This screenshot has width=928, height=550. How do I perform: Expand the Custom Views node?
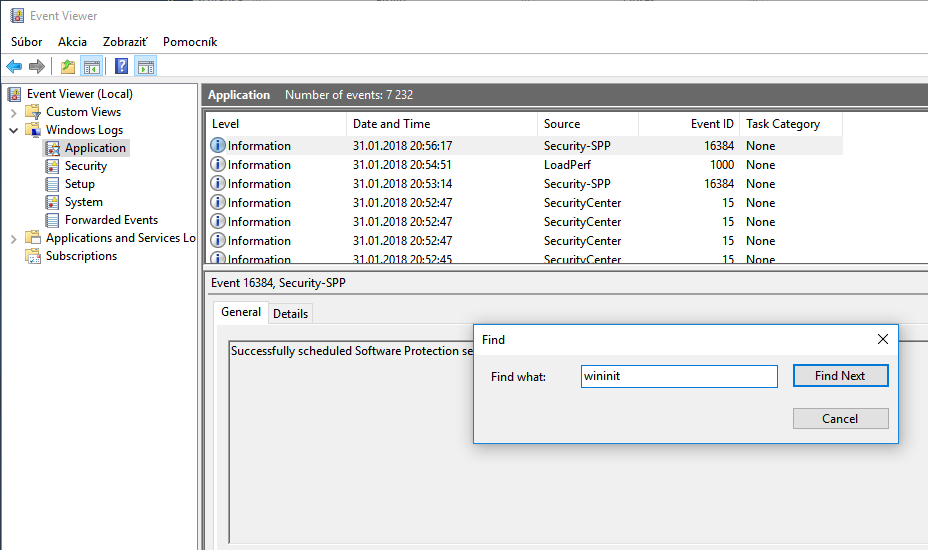coord(14,112)
